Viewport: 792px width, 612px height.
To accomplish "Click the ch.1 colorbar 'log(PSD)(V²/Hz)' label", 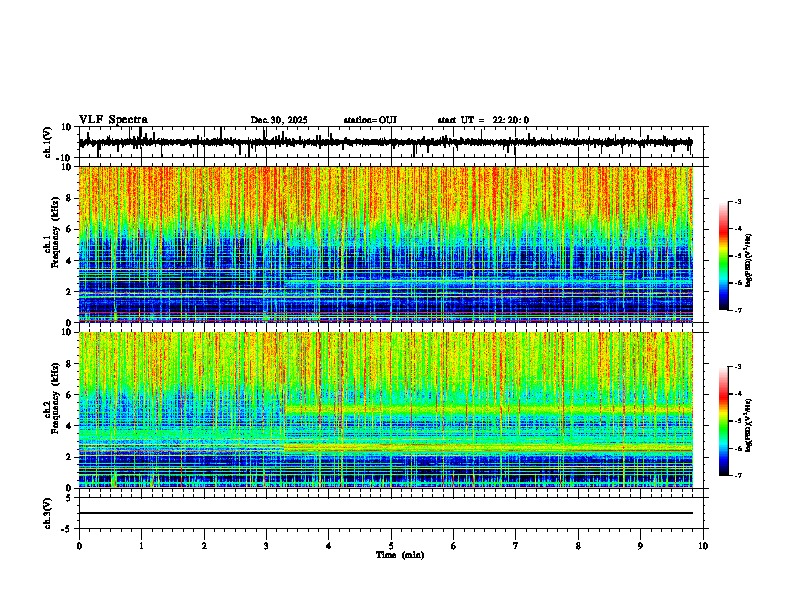I will click(x=749, y=260).
